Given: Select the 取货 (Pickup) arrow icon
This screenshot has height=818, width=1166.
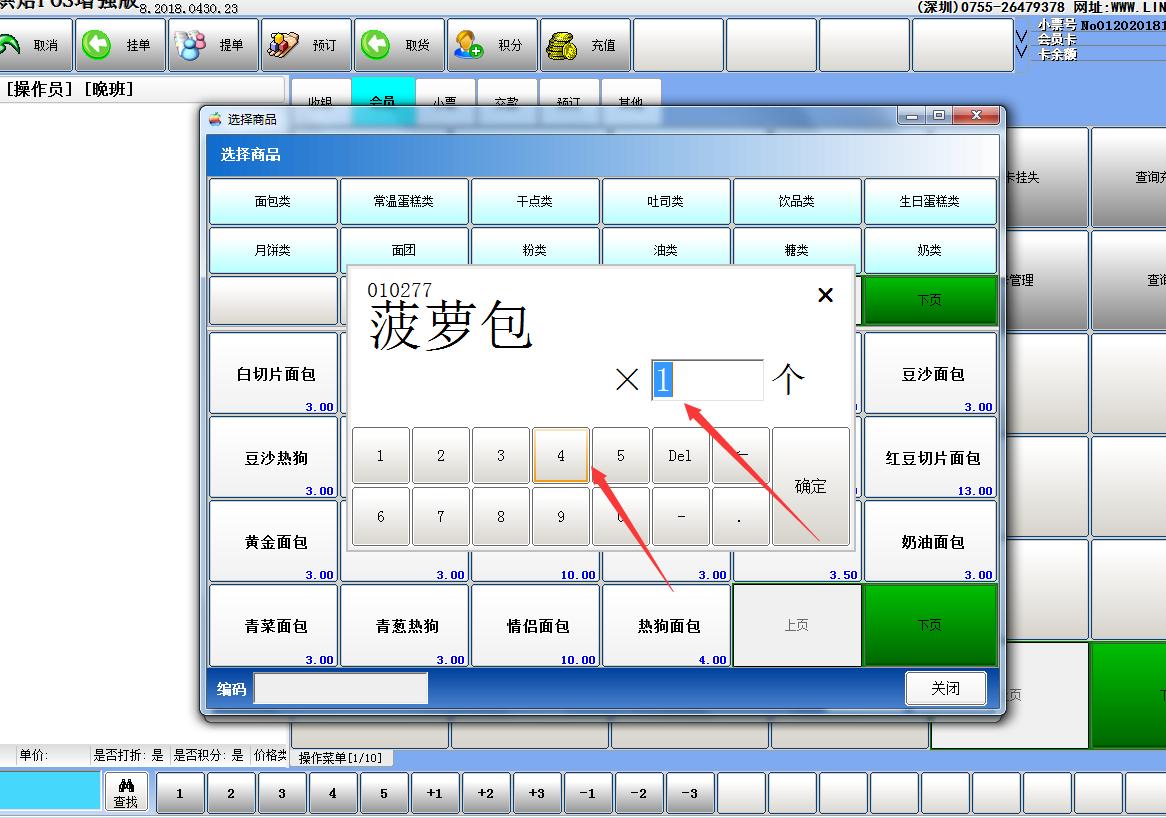Looking at the screenshot, I should [373, 43].
